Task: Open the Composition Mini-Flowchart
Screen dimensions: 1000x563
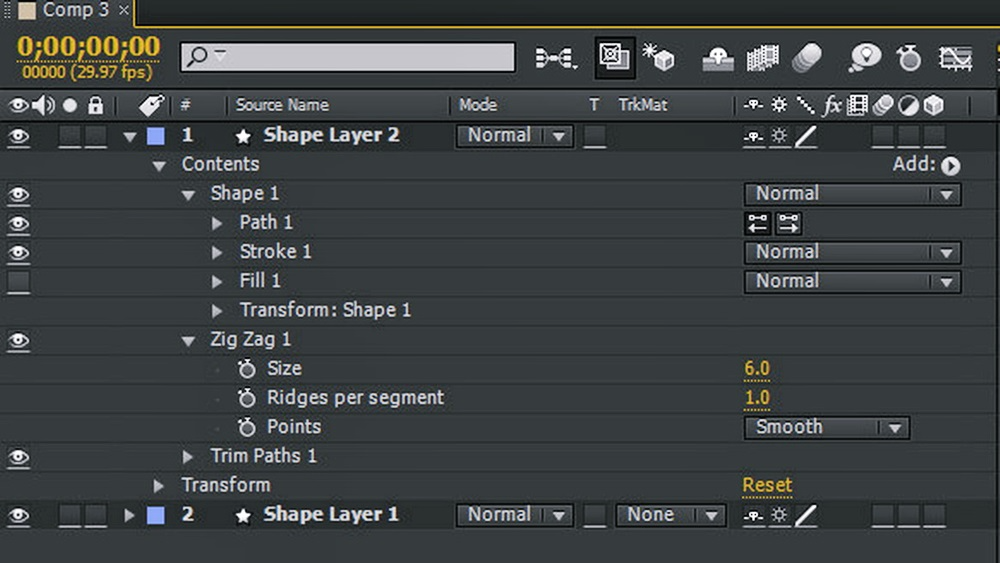Action: (x=555, y=58)
